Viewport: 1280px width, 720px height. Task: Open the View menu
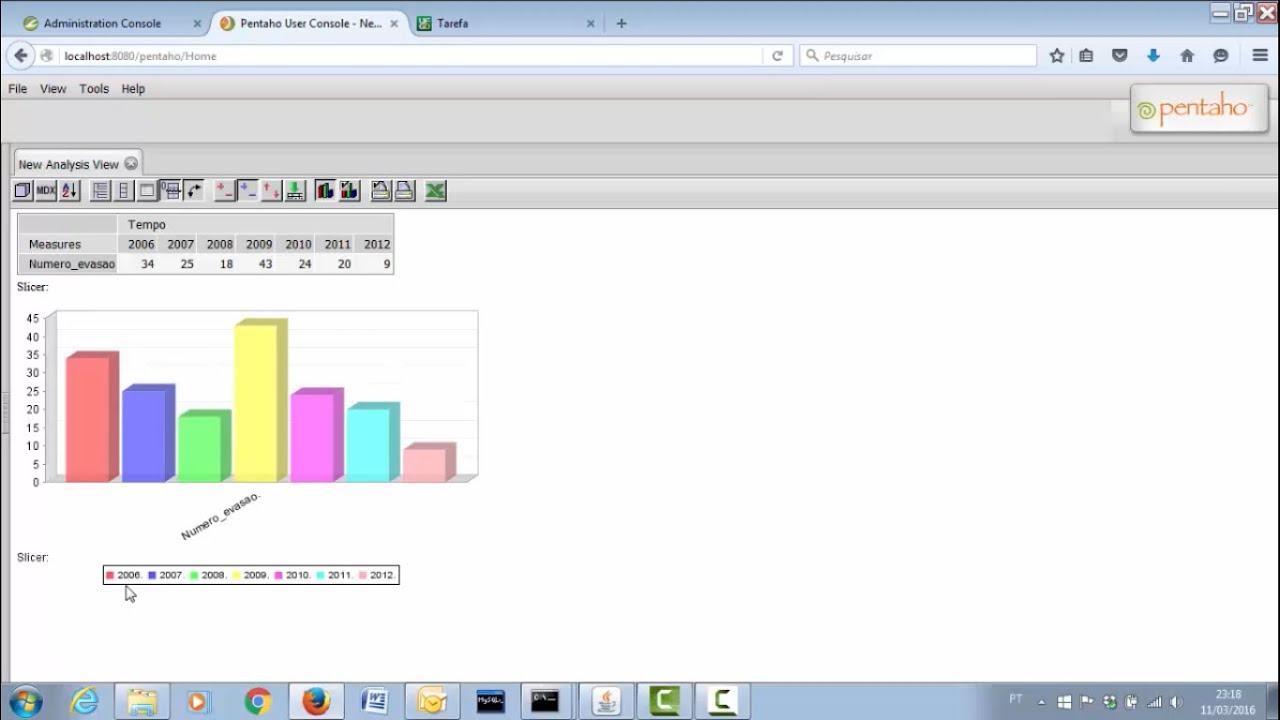tap(53, 89)
